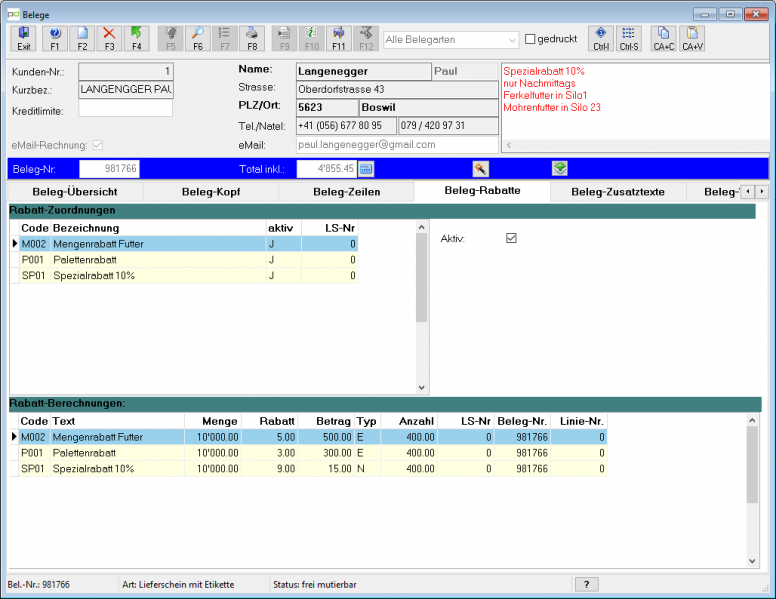
Task: Switch to the Beleg-Kopf tab
Action: click(211, 192)
